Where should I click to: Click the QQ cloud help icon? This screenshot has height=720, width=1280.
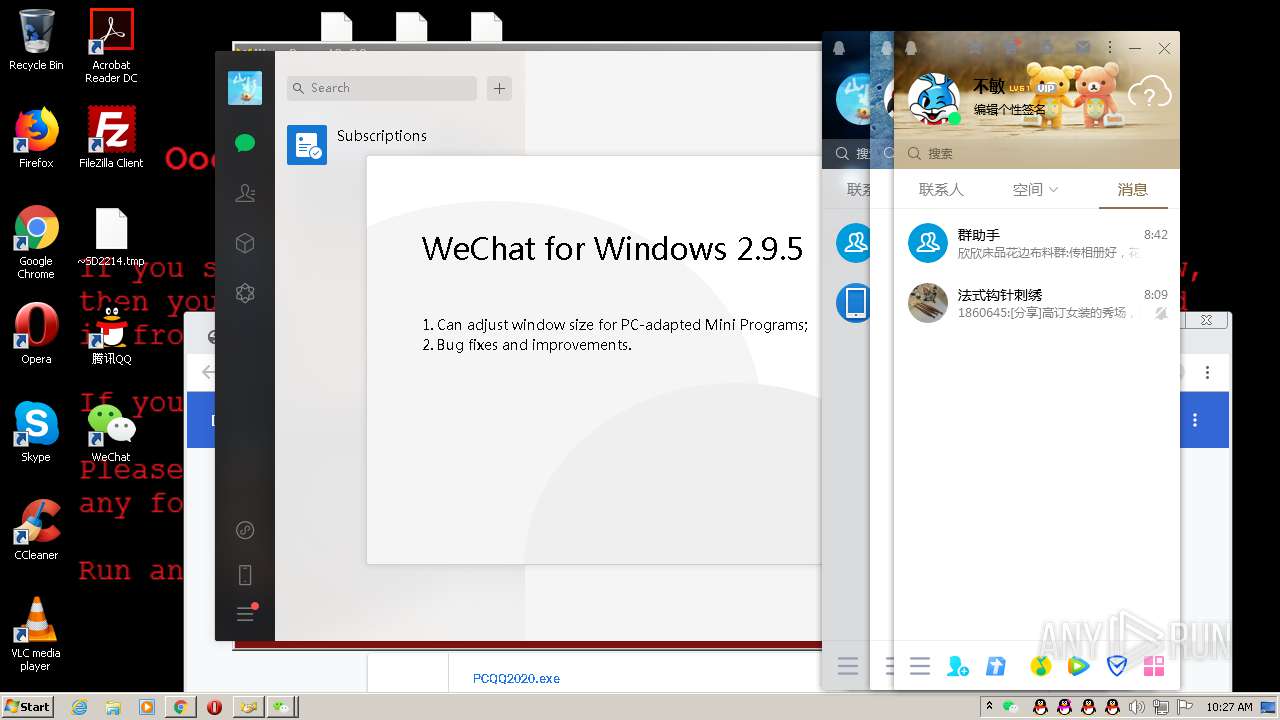coord(1149,94)
